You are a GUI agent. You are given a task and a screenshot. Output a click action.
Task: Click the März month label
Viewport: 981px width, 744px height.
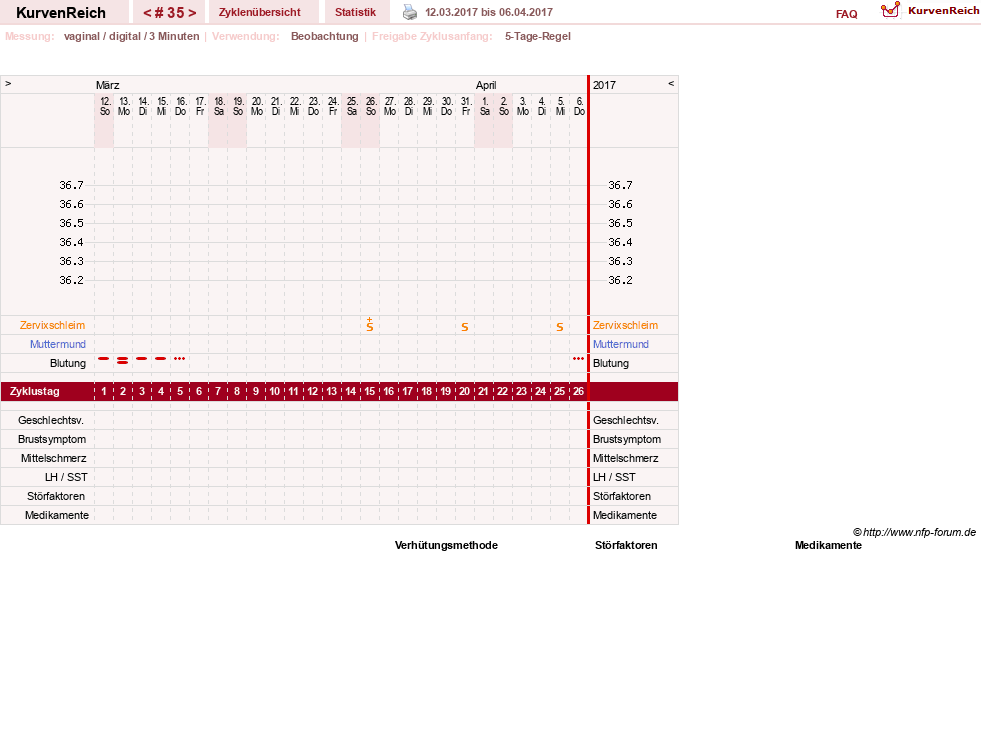pos(108,85)
